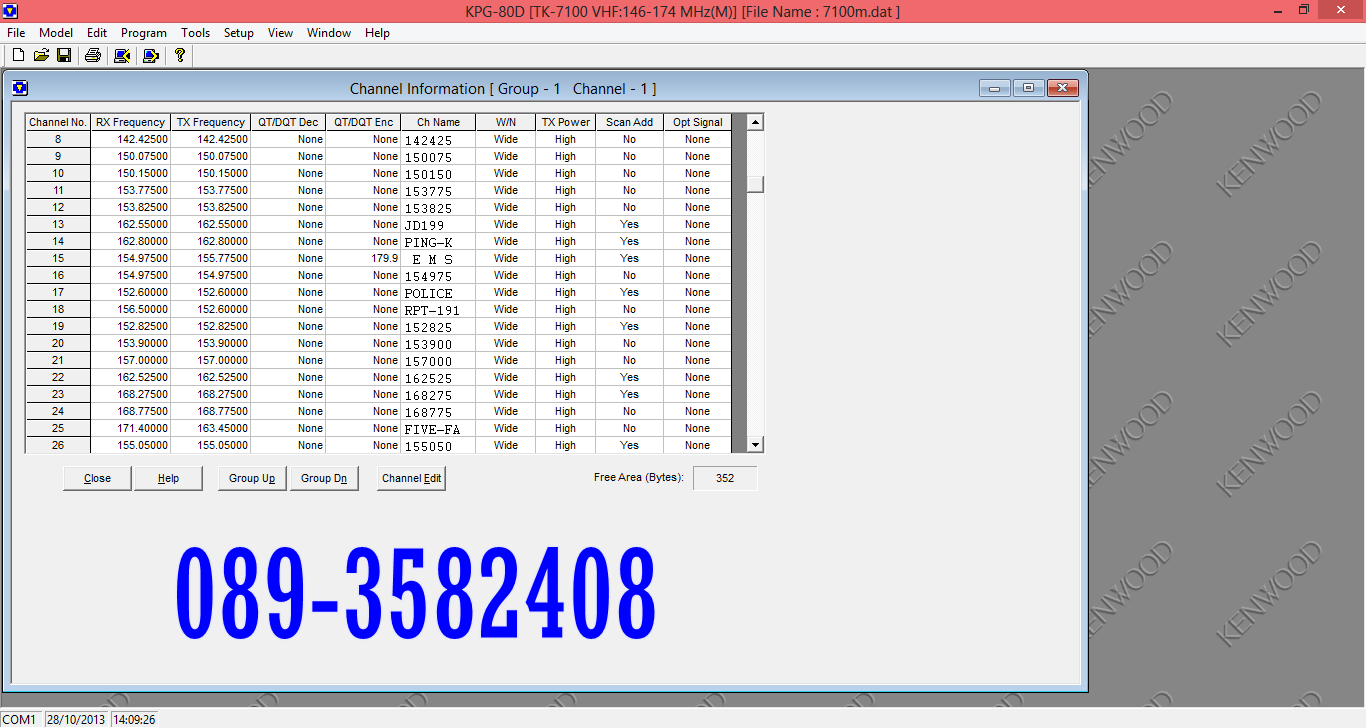Open the Model menu
Screen dimensions: 1366x728
(x=56, y=33)
